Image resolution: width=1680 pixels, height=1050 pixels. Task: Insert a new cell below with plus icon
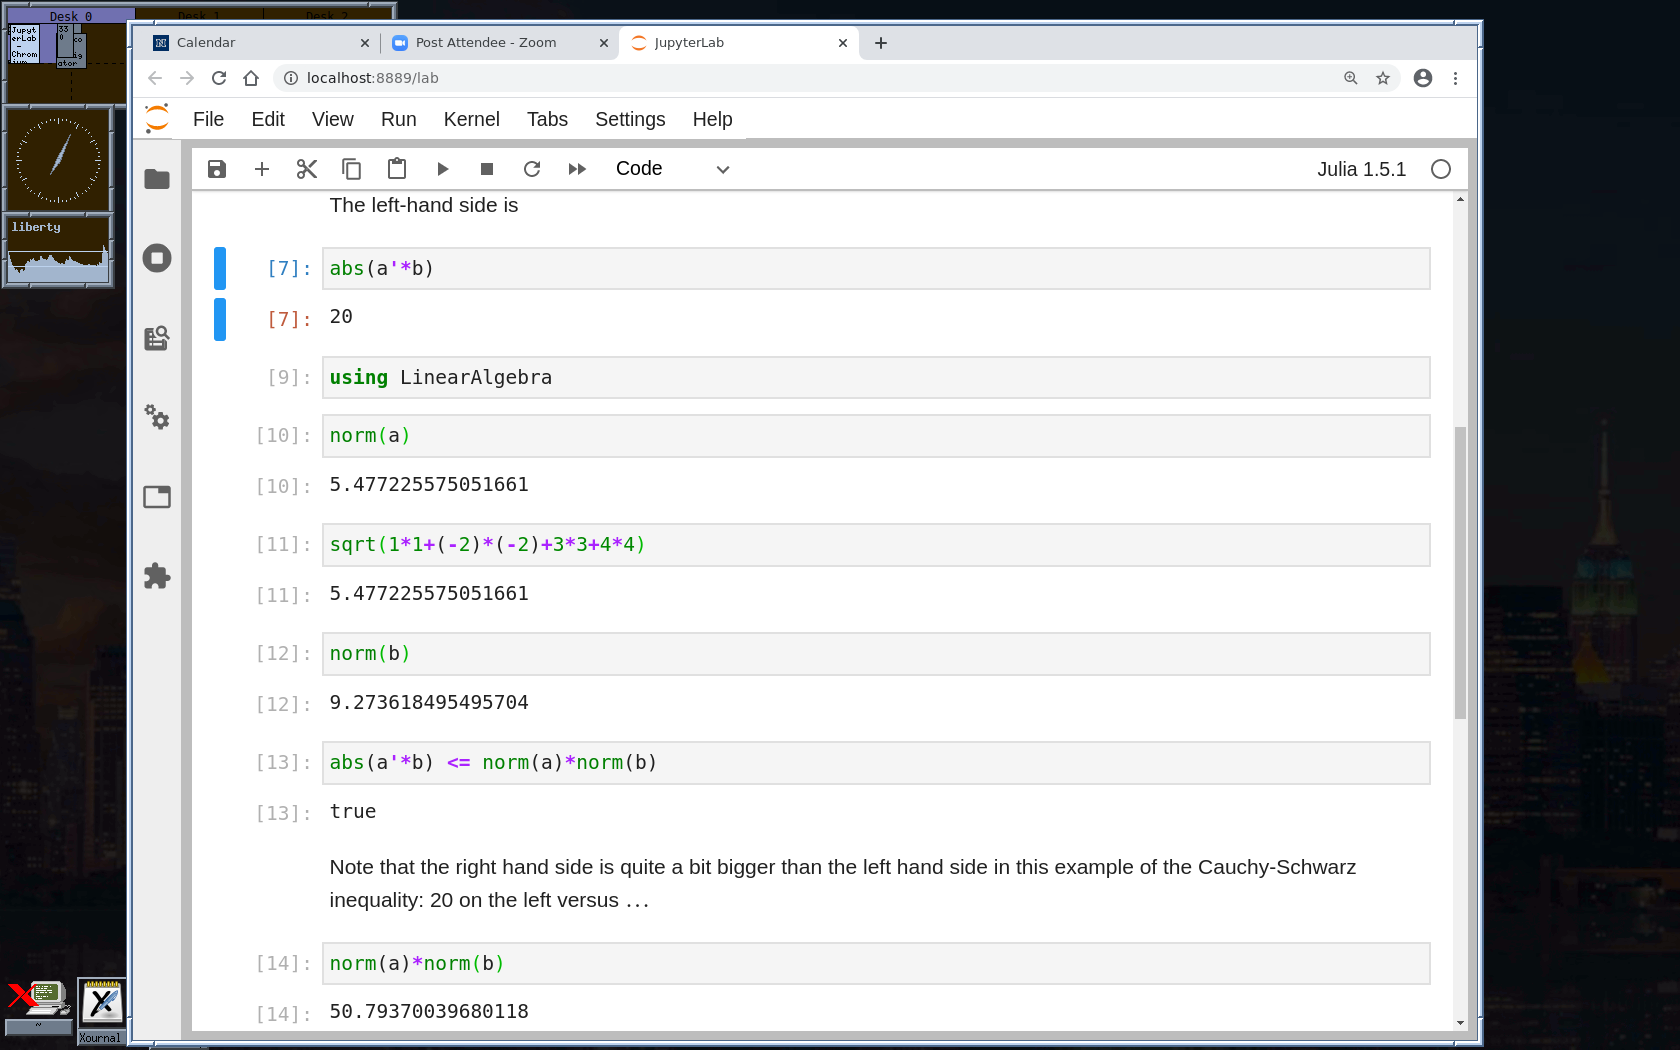(262, 169)
